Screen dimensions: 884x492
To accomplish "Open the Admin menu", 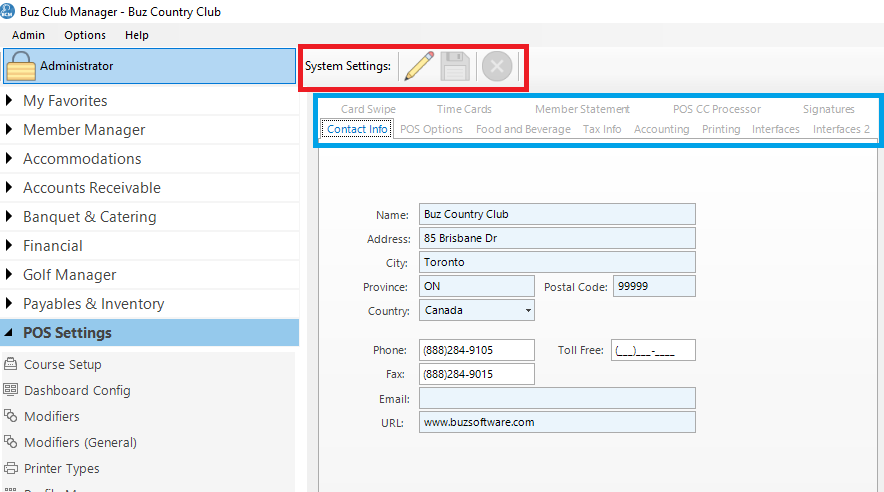I will tap(28, 35).
